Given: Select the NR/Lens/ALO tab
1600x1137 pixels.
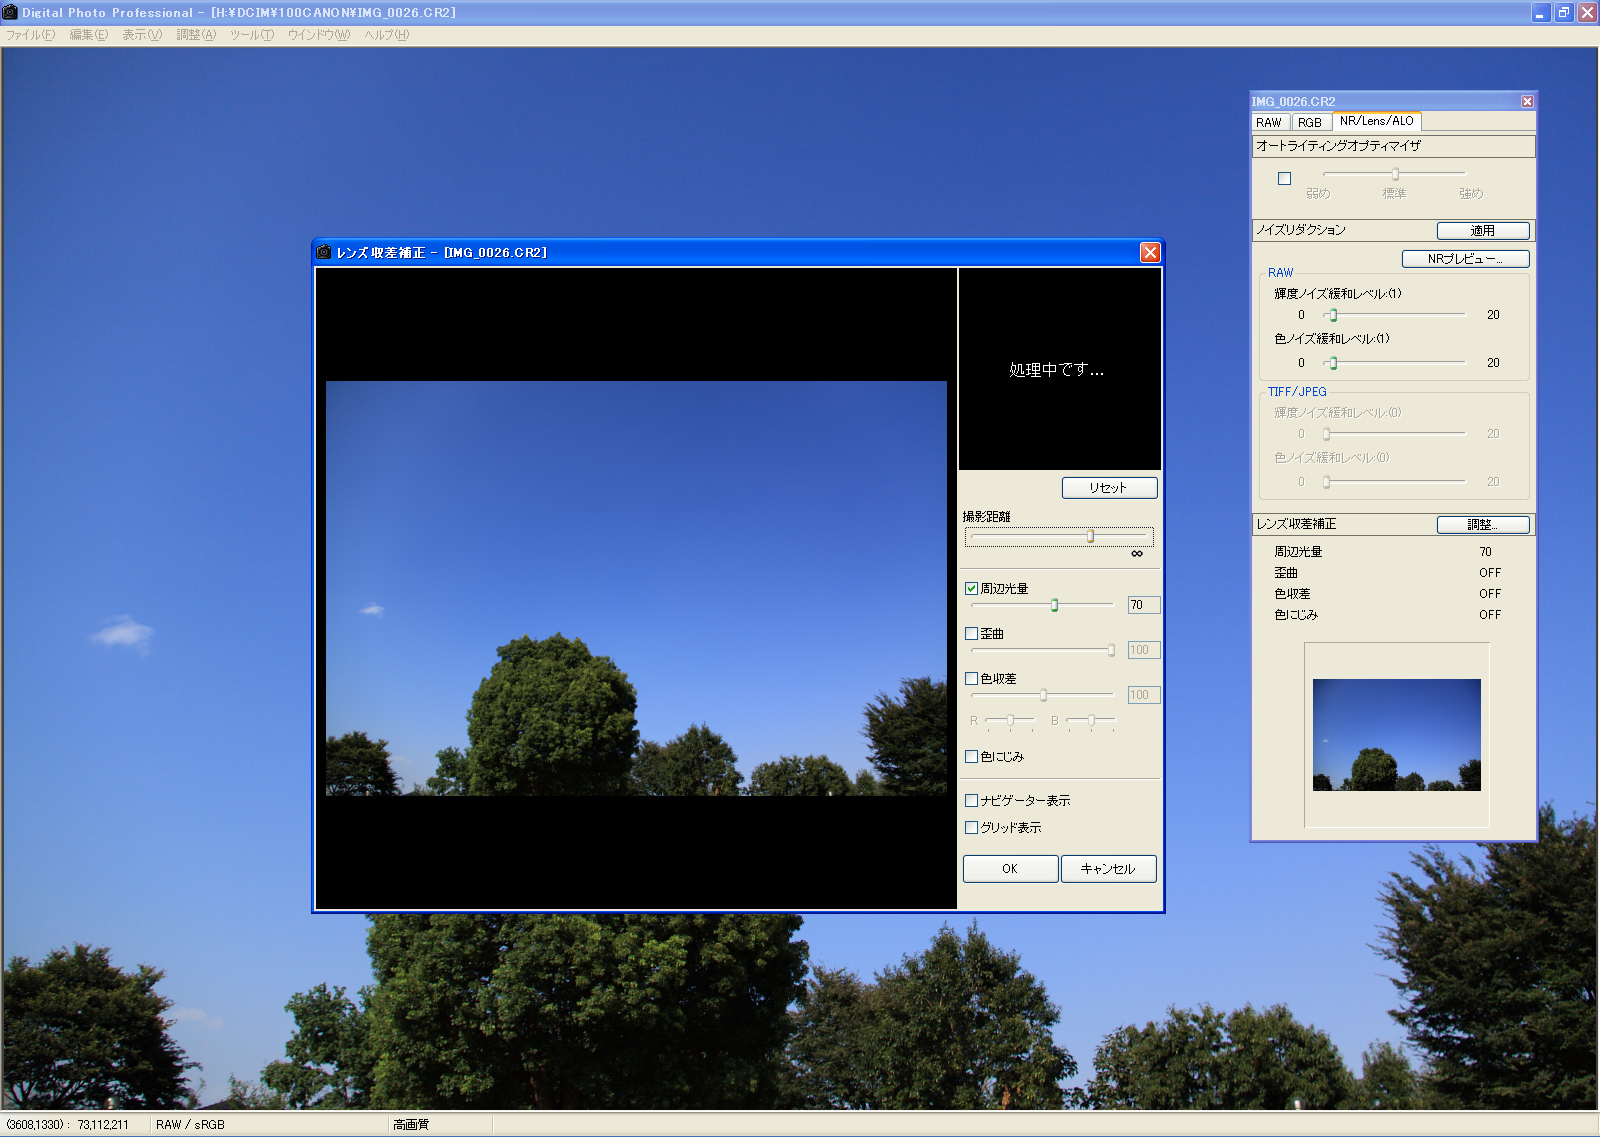Looking at the screenshot, I should pos(1377,121).
